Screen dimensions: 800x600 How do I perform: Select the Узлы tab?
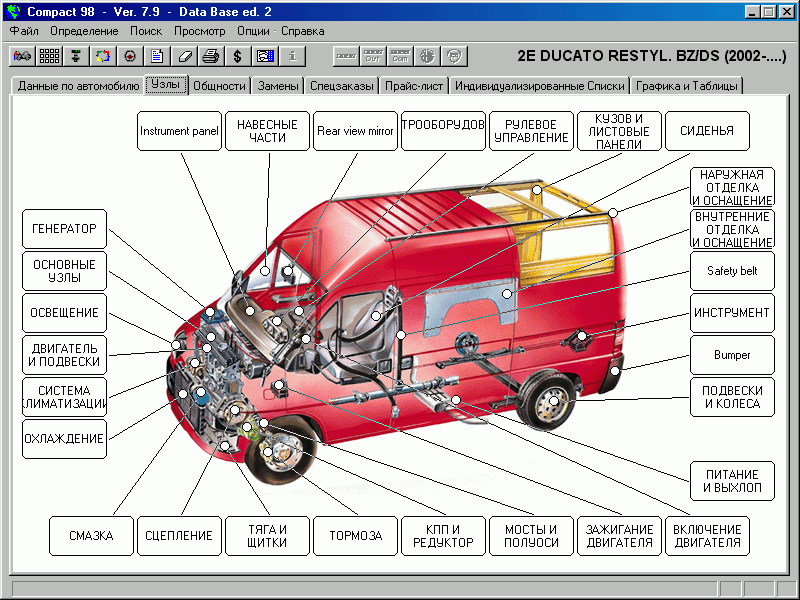point(166,84)
